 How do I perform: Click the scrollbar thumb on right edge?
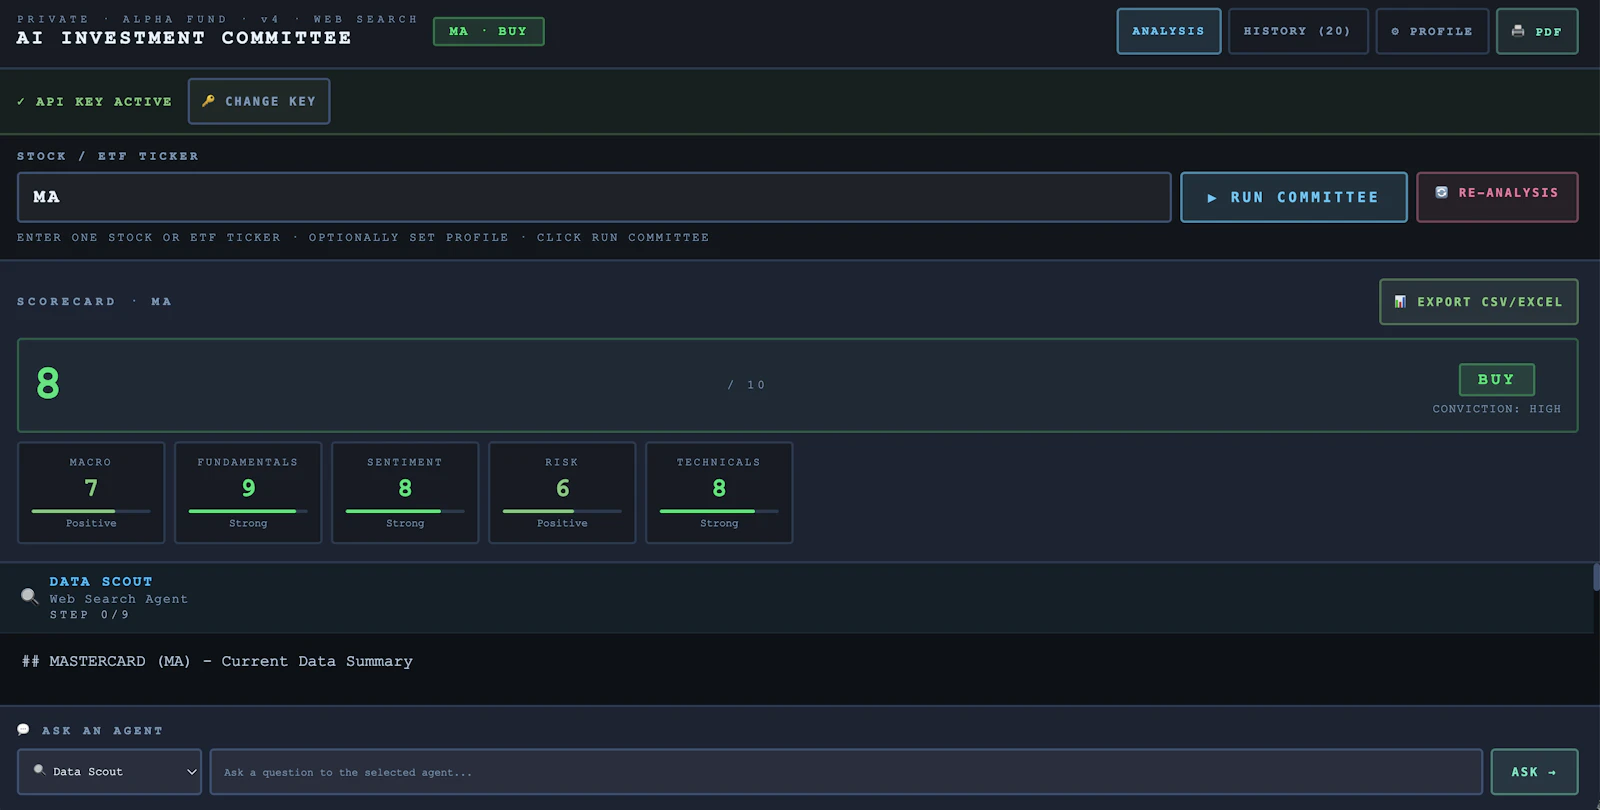click(x=1596, y=577)
